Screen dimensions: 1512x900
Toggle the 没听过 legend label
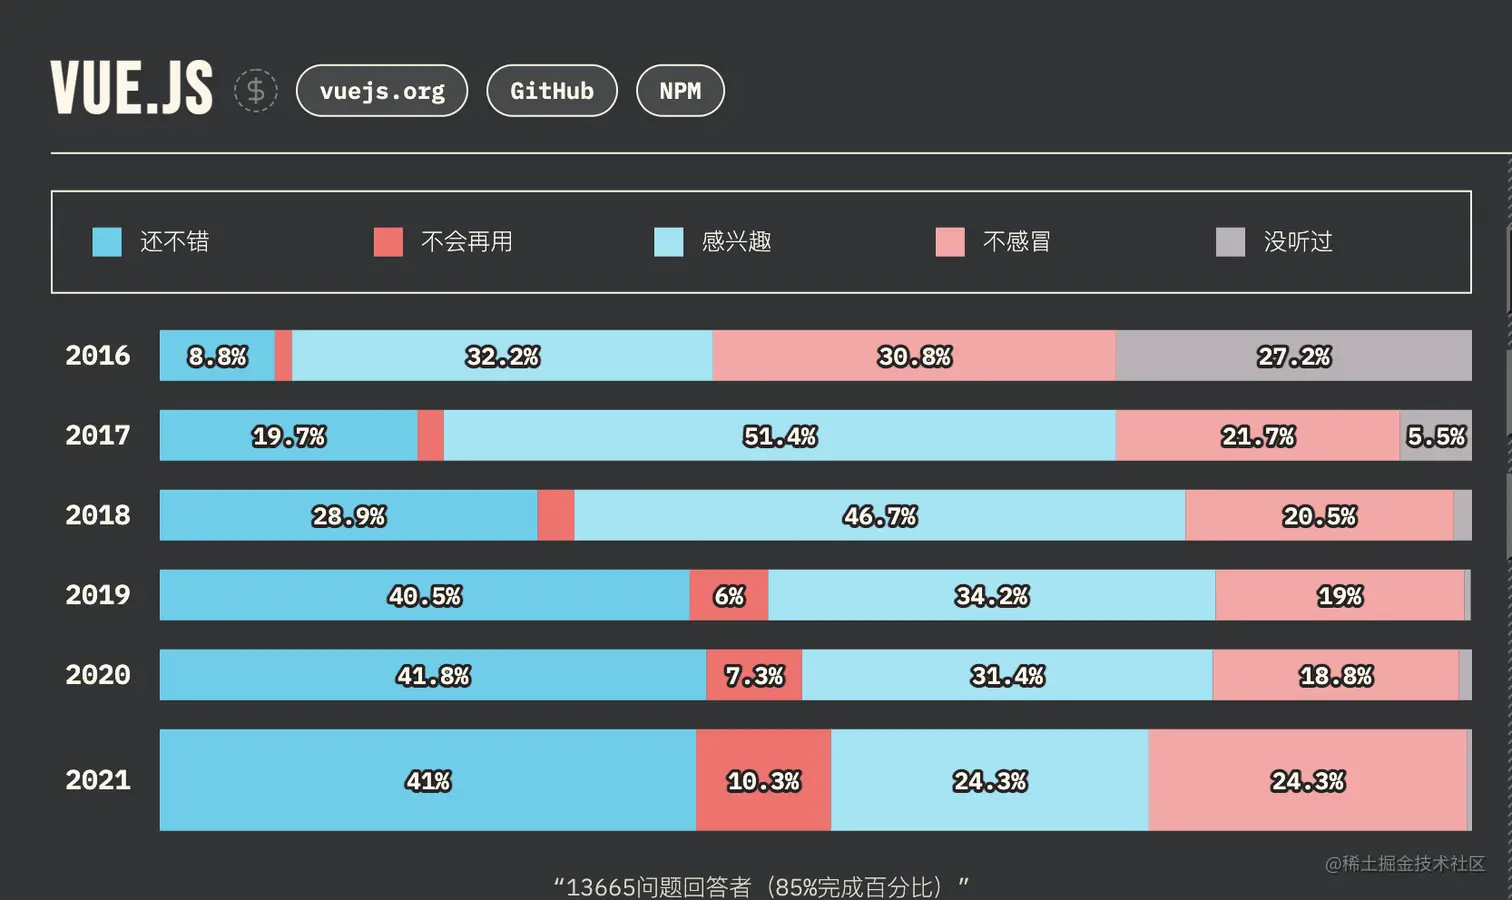(x=1298, y=242)
